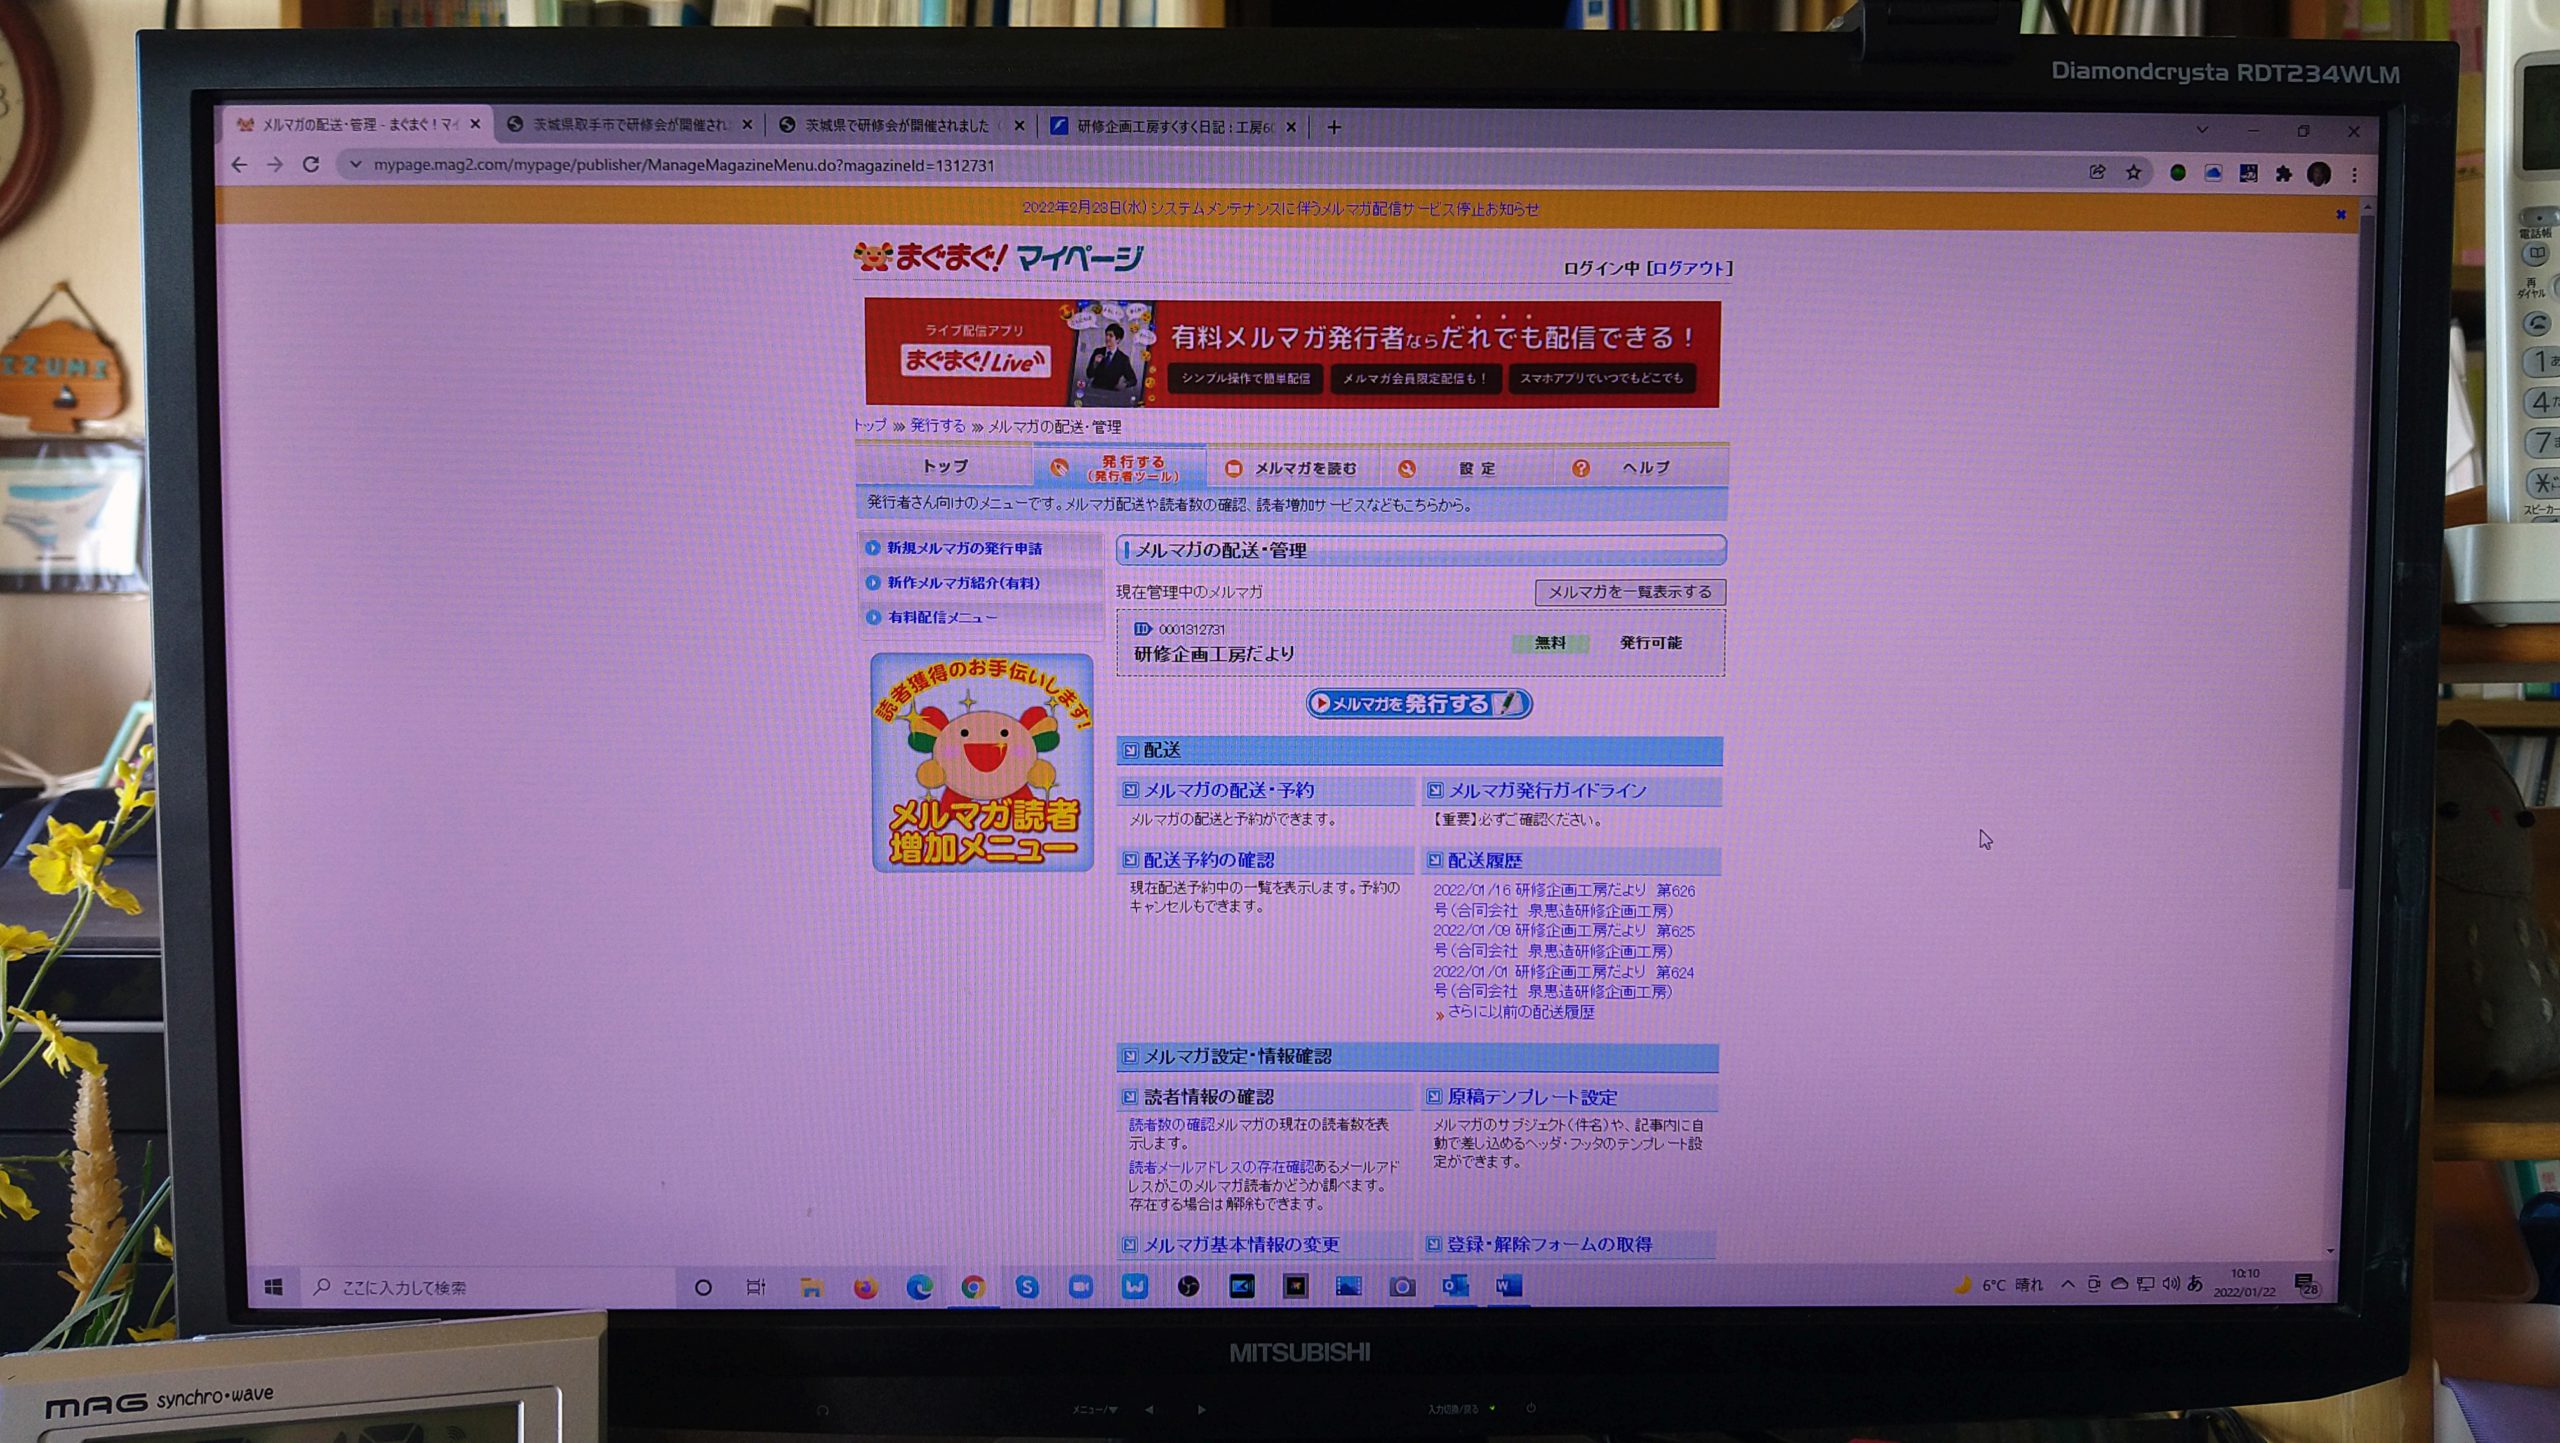Open the Extensions puzzle icon

coord(2283,174)
